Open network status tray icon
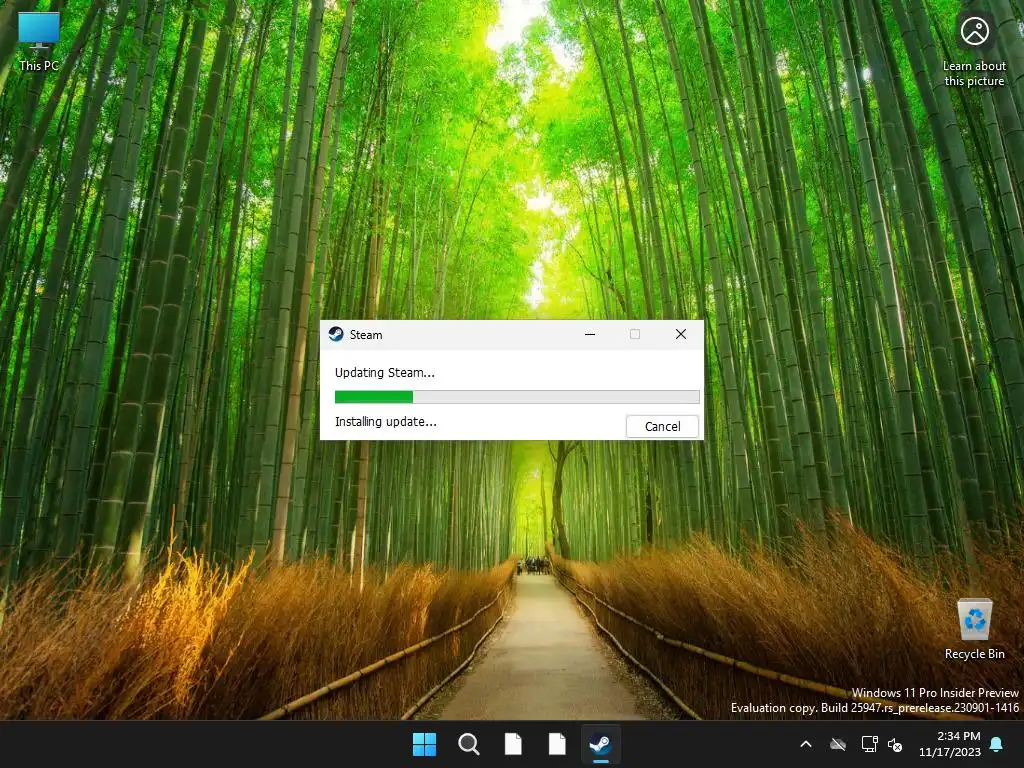Viewport: 1024px width, 768px height. click(x=869, y=744)
